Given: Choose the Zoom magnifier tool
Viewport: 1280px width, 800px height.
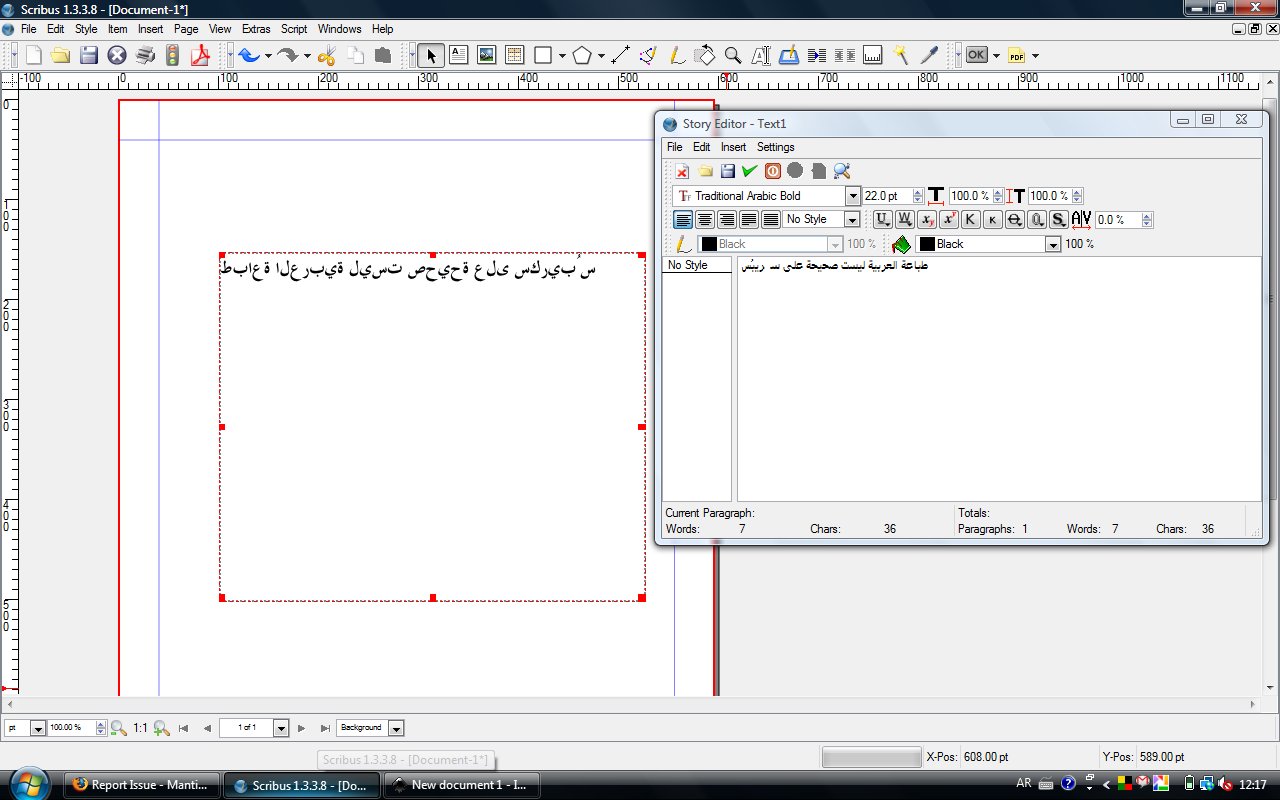Looking at the screenshot, I should (x=733, y=55).
